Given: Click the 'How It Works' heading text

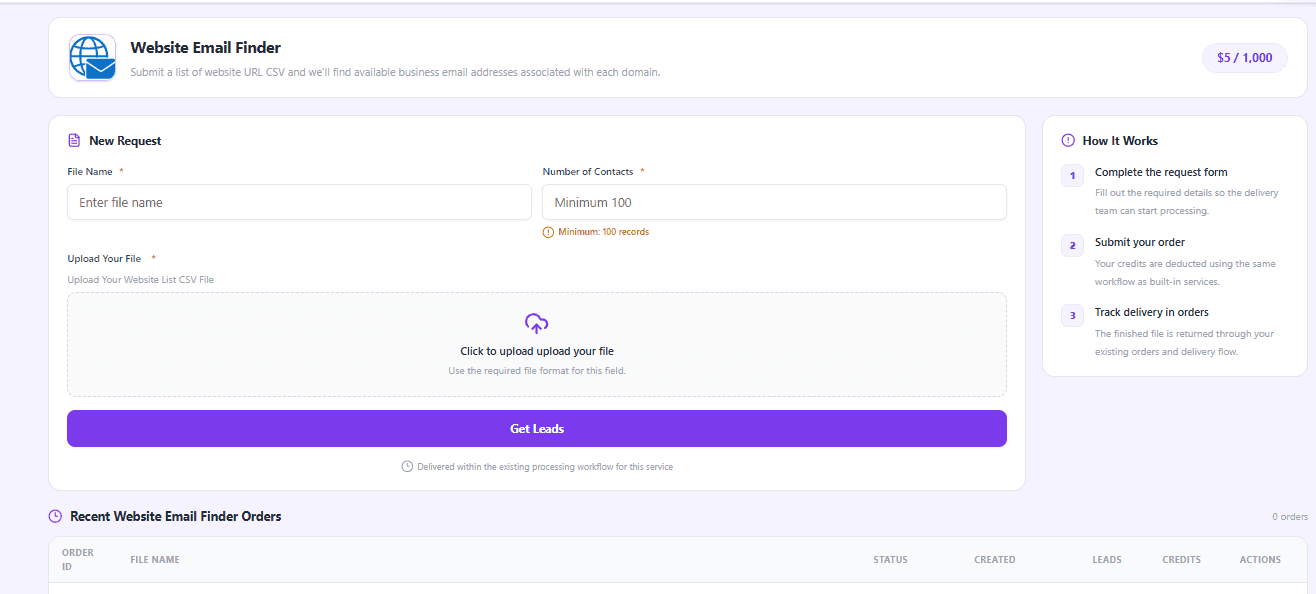Looking at the screenshot, I should pyautogui.click(x=1120, y=141).
